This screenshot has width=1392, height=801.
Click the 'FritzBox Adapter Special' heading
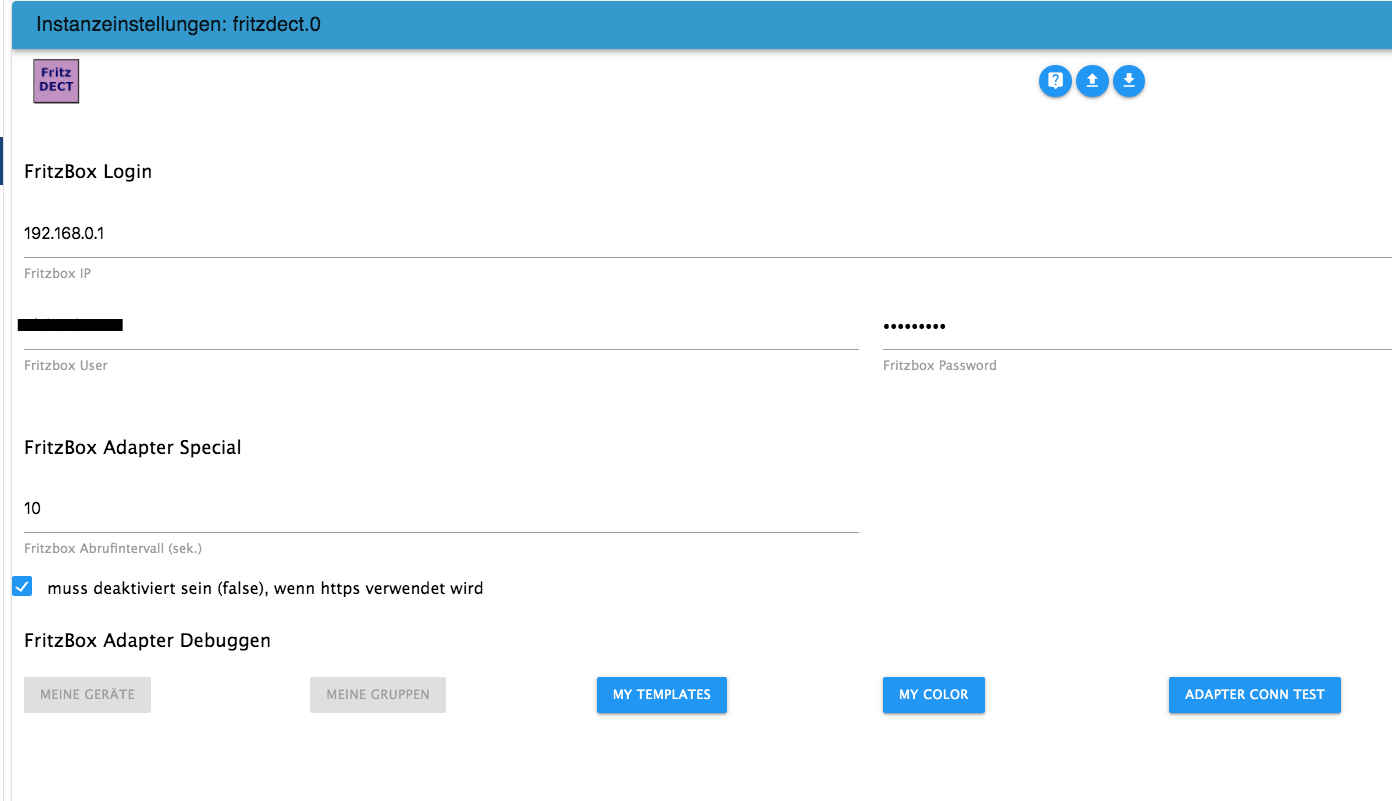(x=133, y=448)
